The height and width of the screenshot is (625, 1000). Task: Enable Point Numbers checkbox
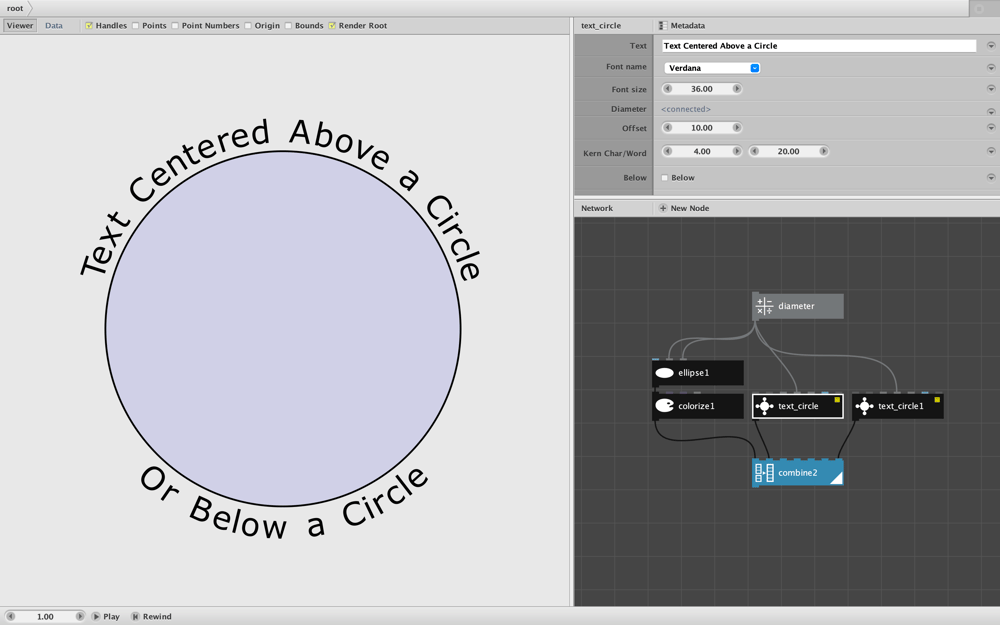[x=175, y=26]
